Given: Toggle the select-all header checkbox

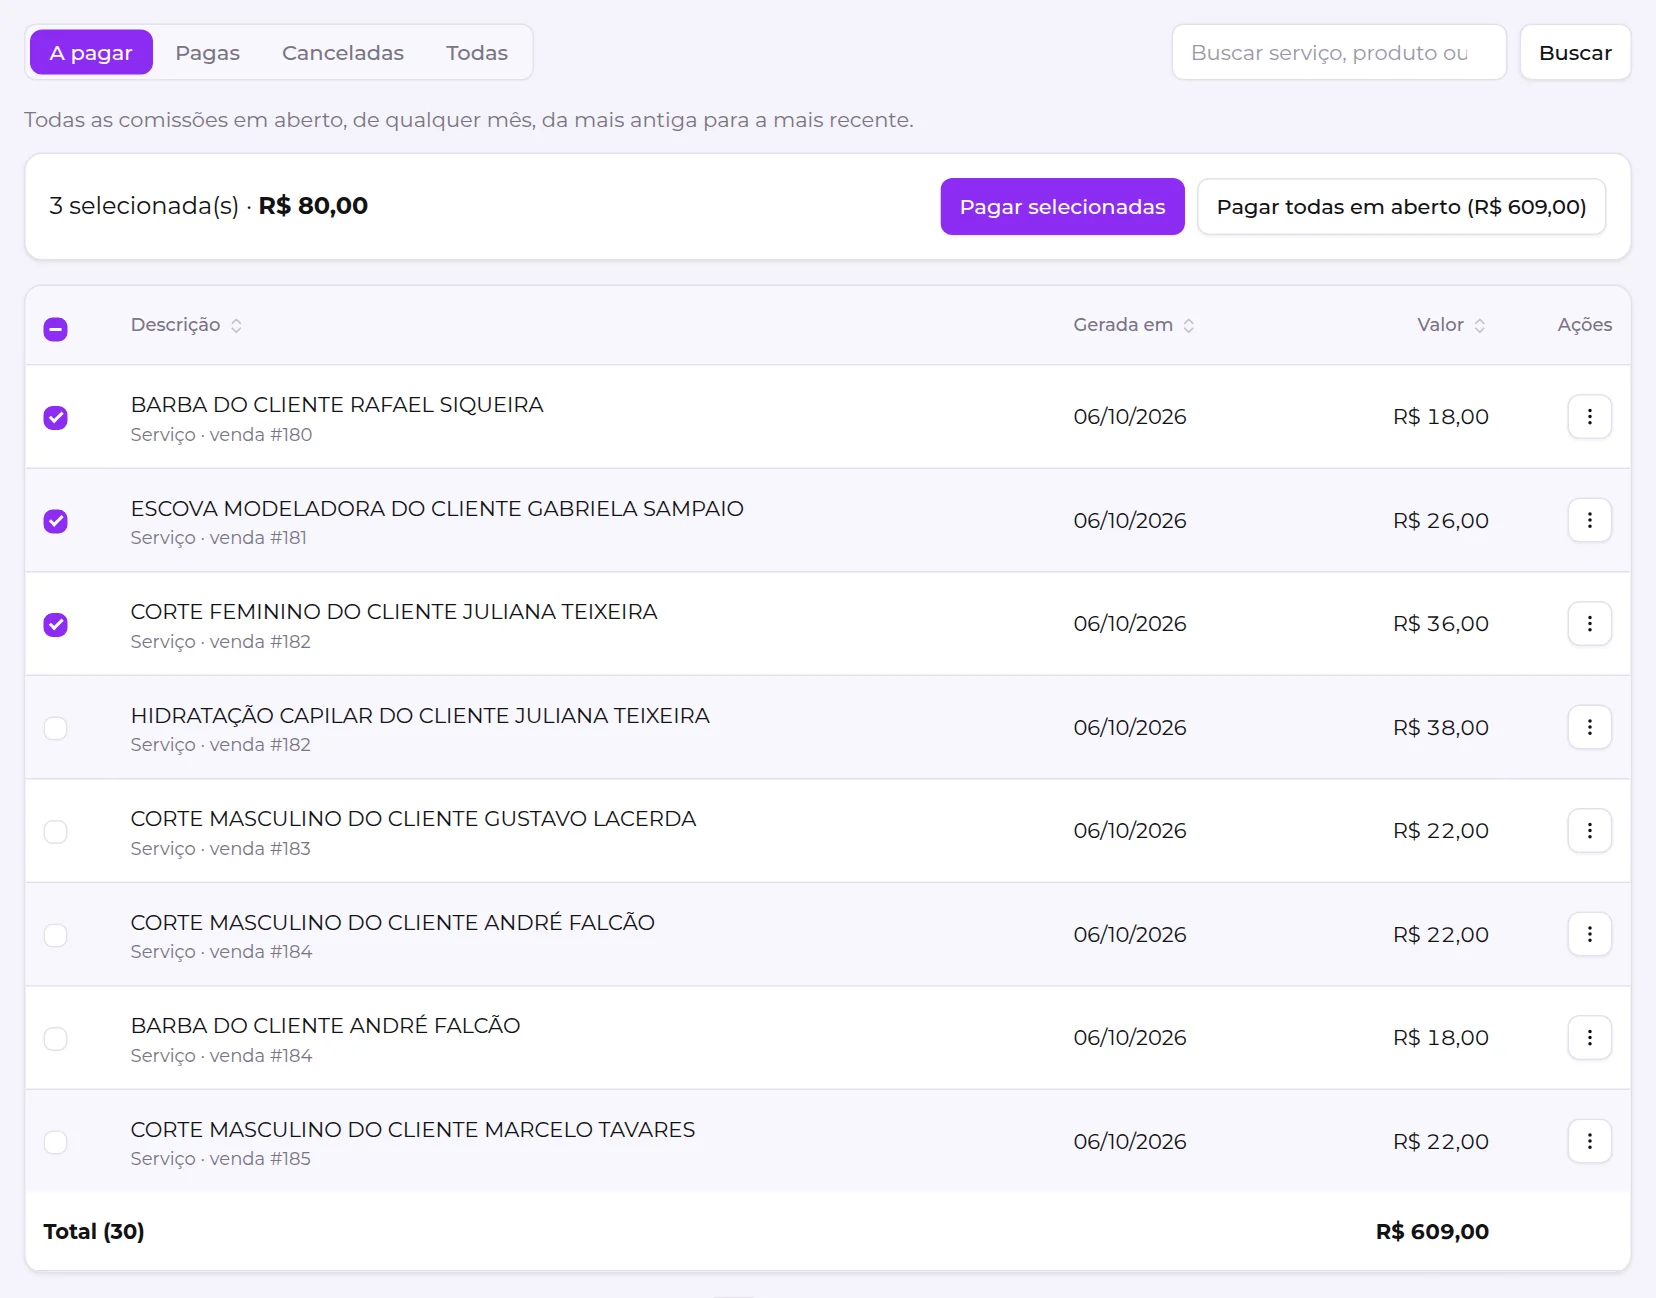Looking at the screenshot, I should 56,329.
